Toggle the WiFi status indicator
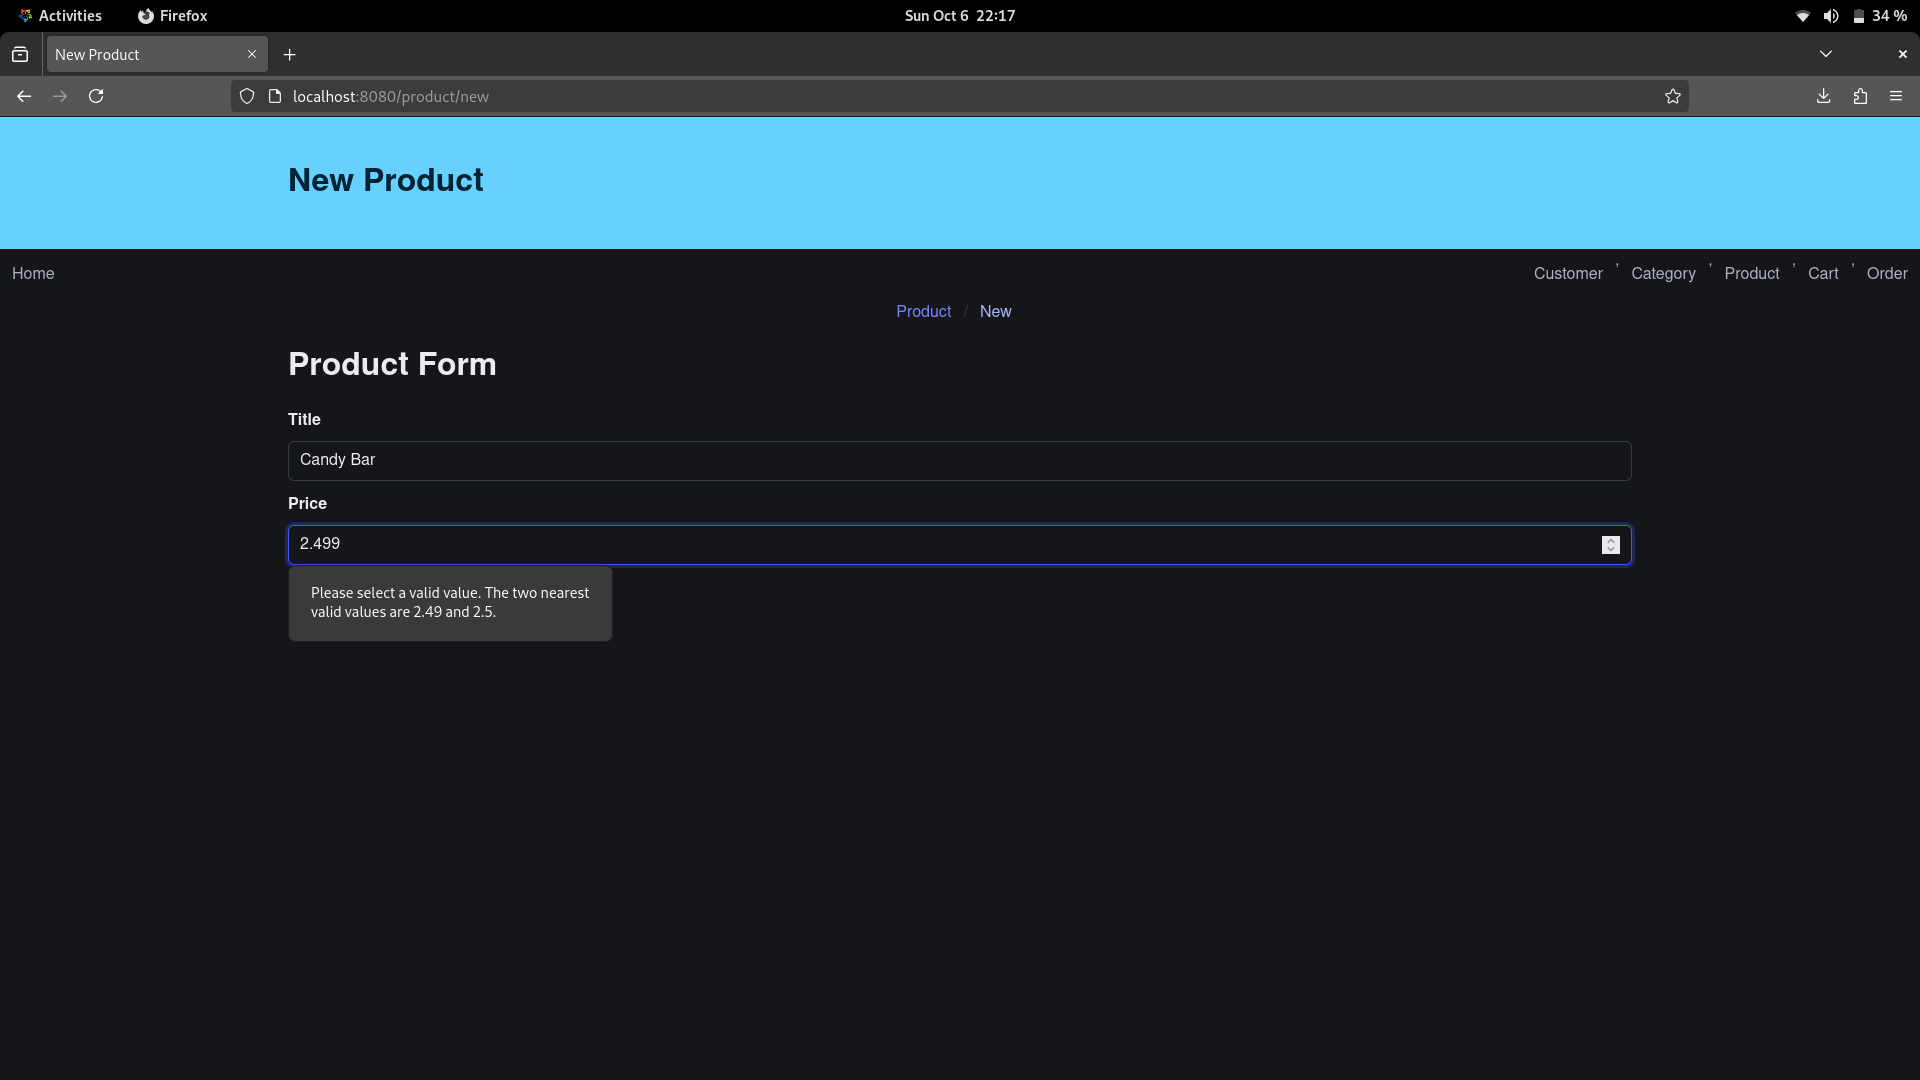This screenshot has width=1920, height=1080. (1799, 15)
